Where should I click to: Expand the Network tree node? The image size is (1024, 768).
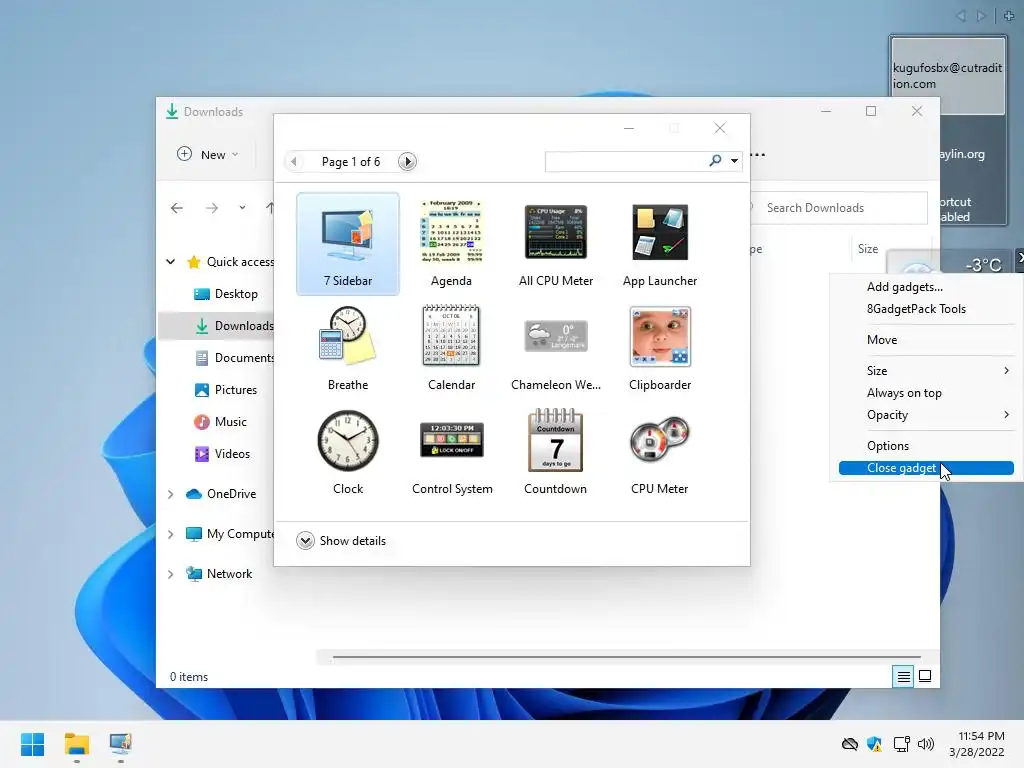(x=170, y=574)
